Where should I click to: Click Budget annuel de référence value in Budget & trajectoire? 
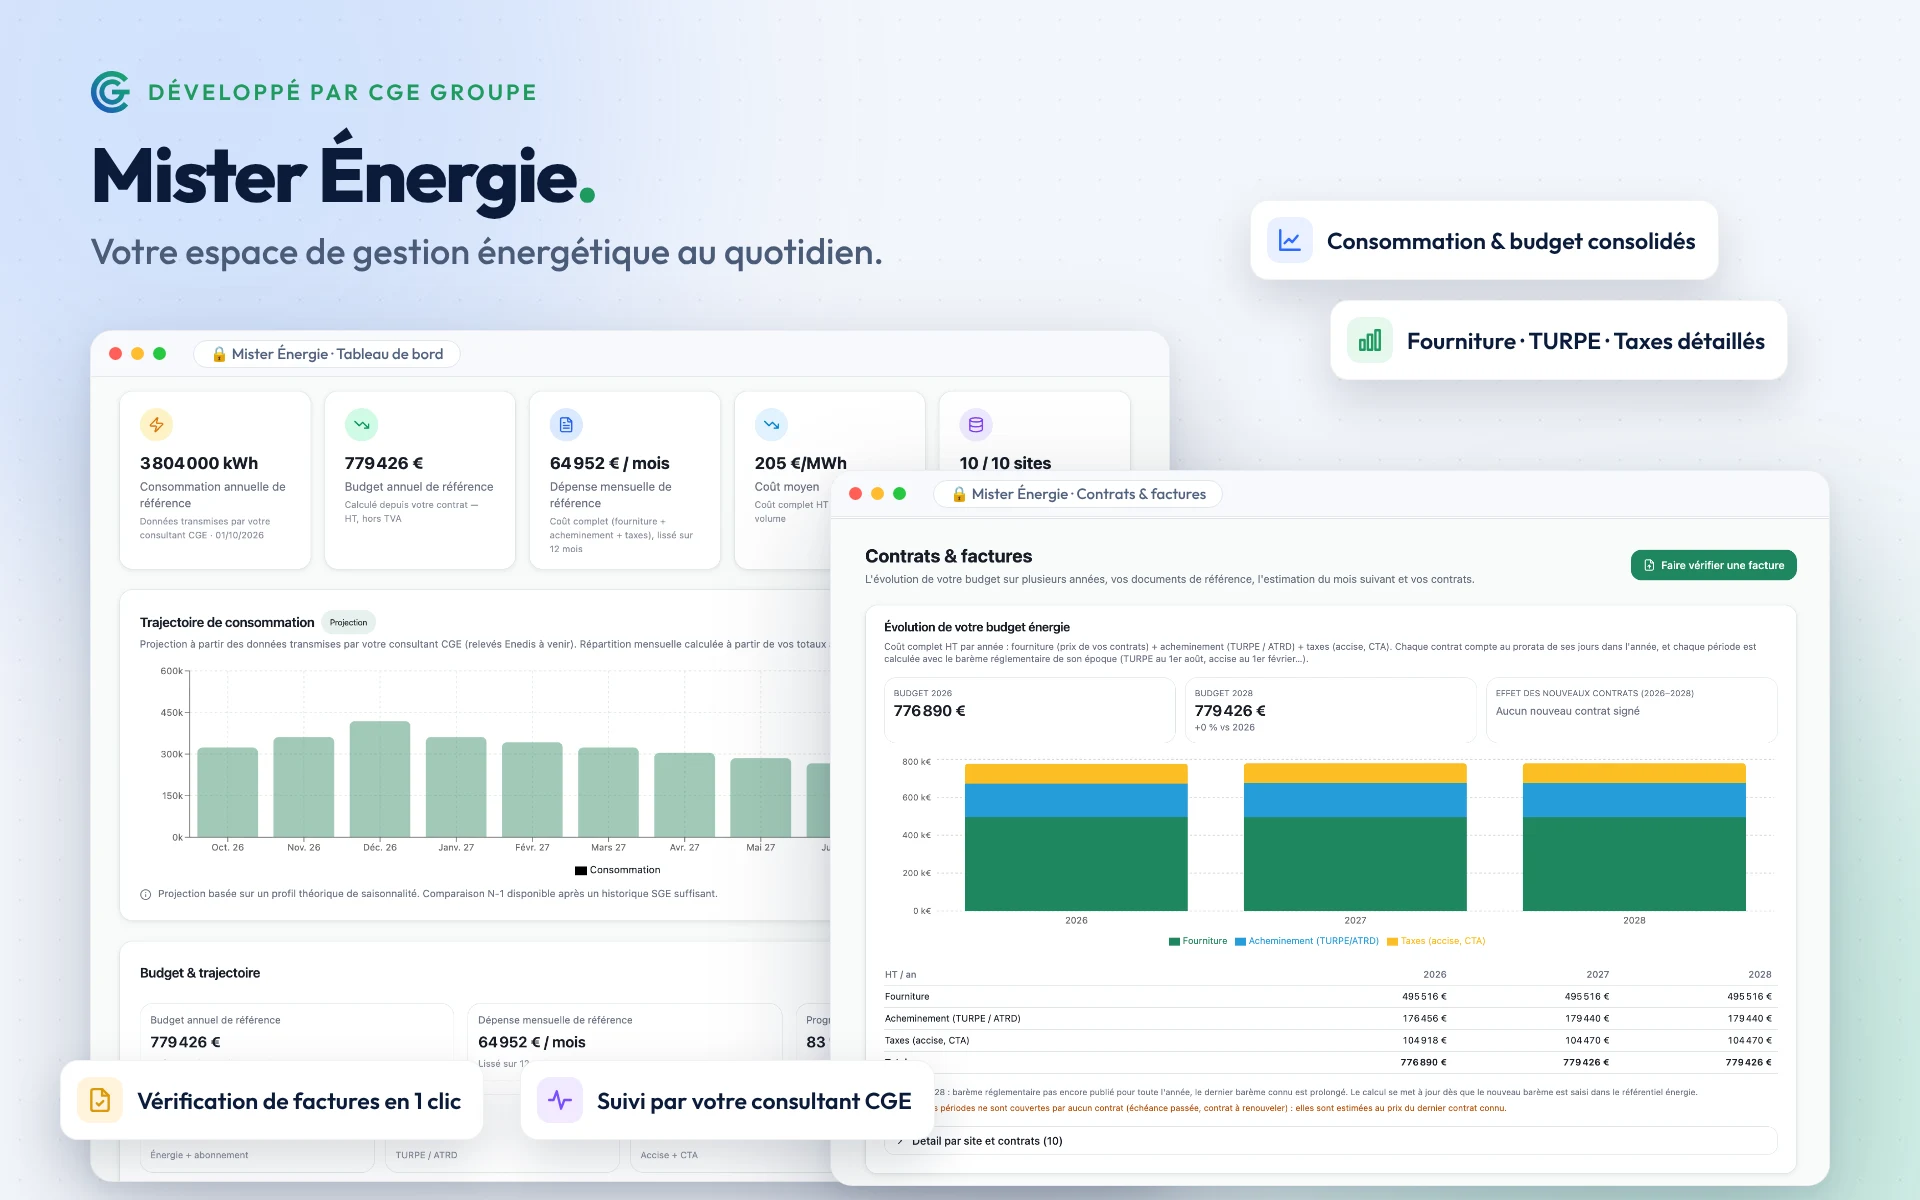tap(186, 1042)
